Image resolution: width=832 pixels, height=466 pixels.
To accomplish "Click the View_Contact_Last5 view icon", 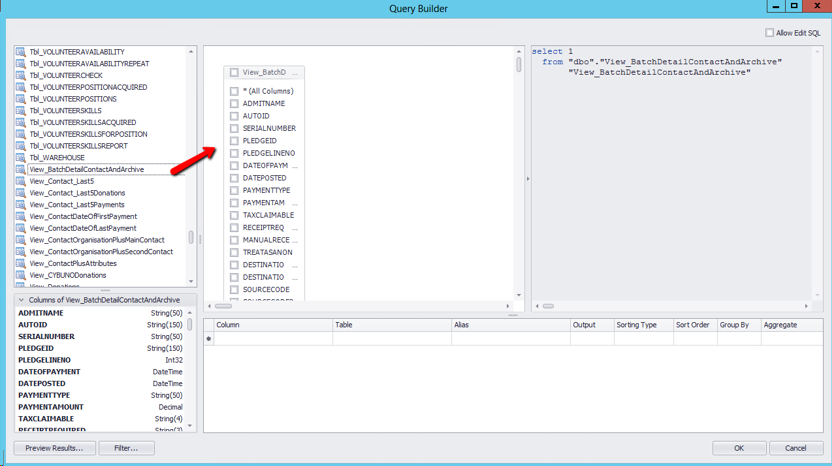I will (x=21, y=181).
